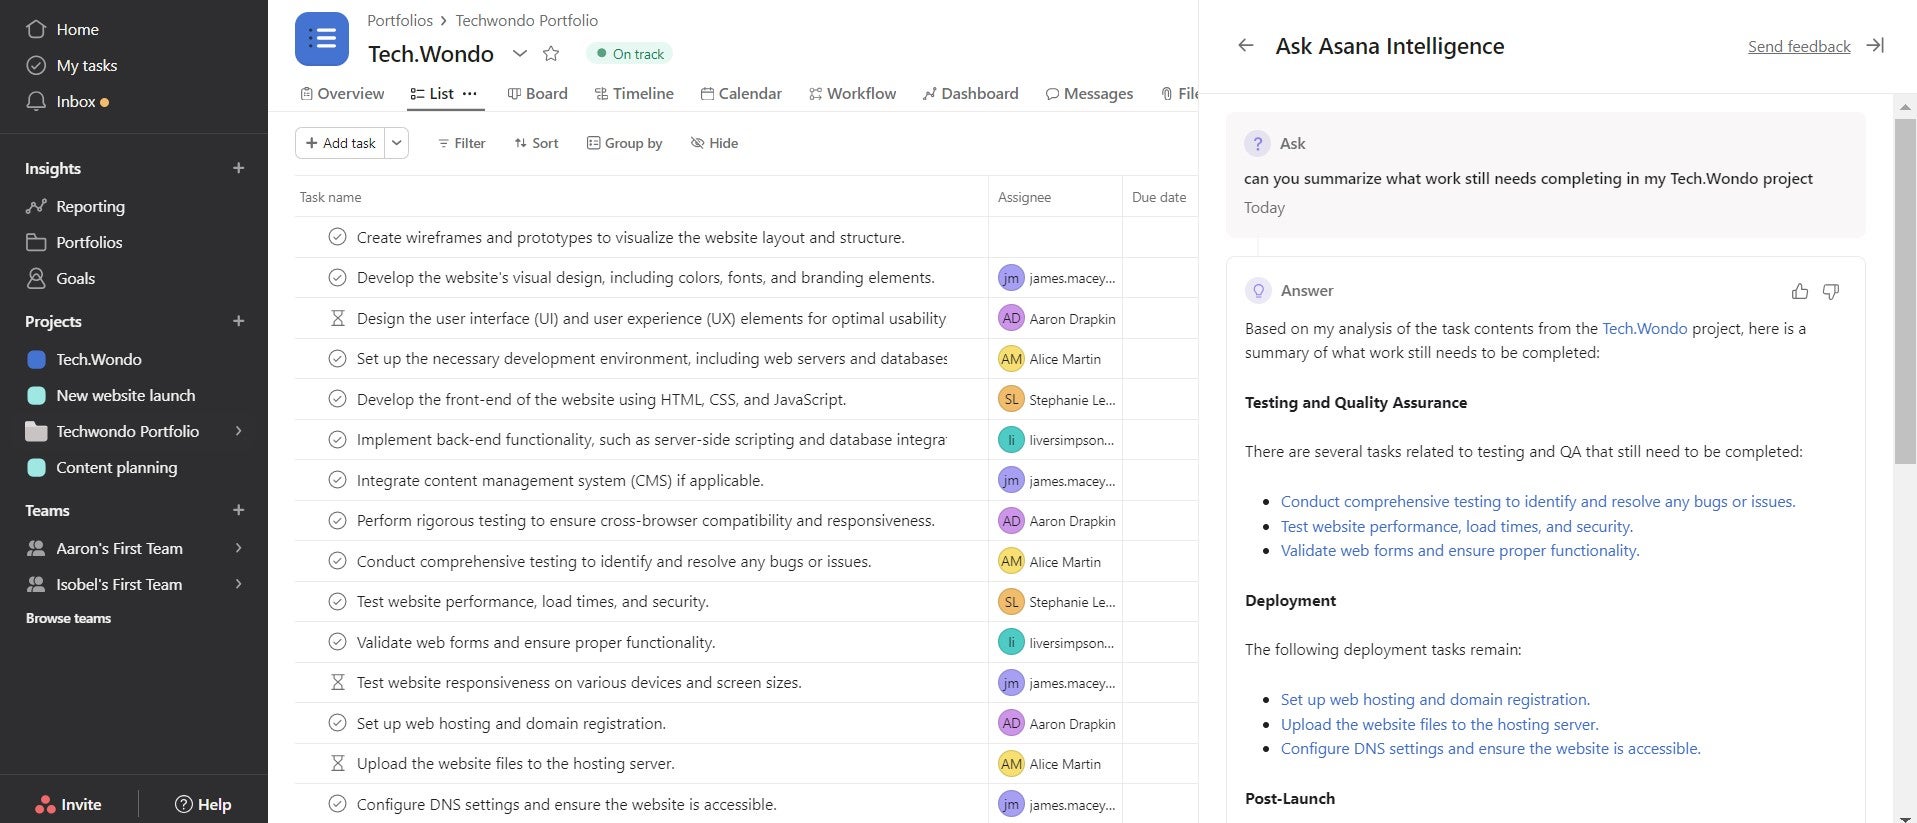Click james.macey avatar on Develop visual design row
This screenshot has height=823, width=1917.
(x=1011, y=278)
